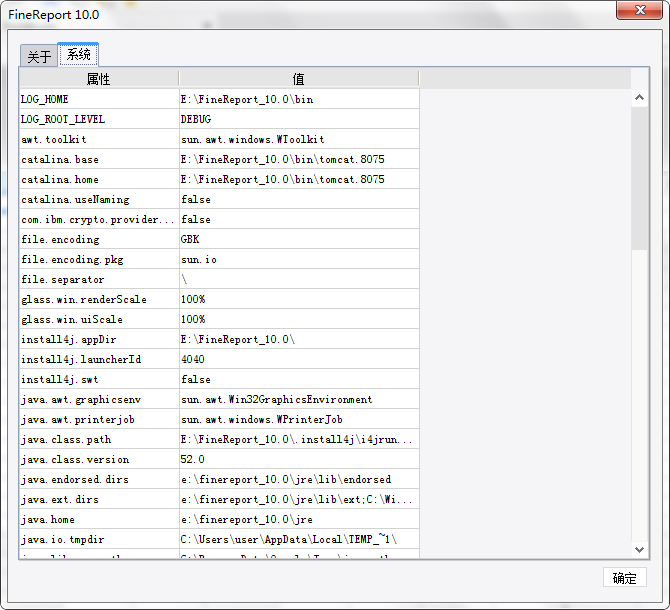Click the 52.0 value cell
The width and height of the screenshot is (670, 610).
299,460
